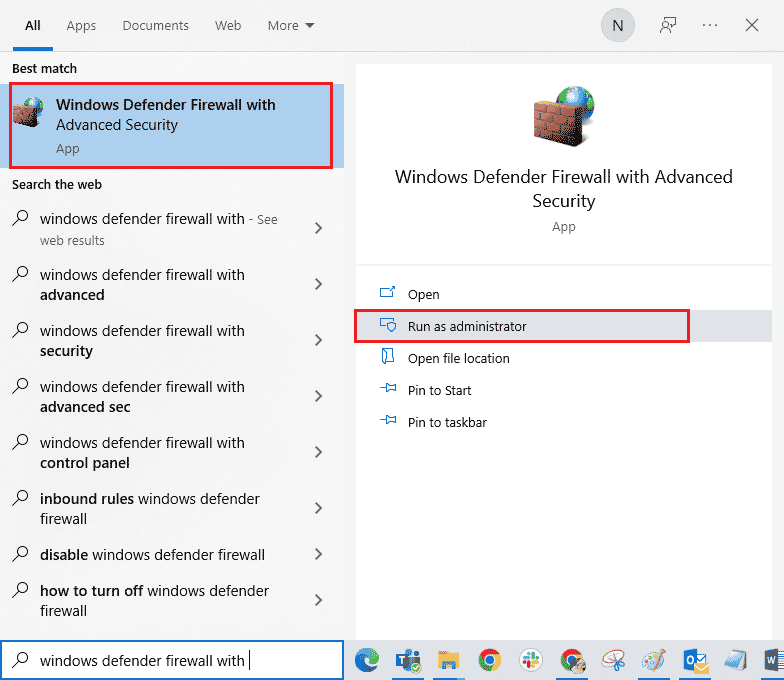Screen dimensions: 784x680
Task: Switch to the Apps tab
Action: click(x=81, y=26)
